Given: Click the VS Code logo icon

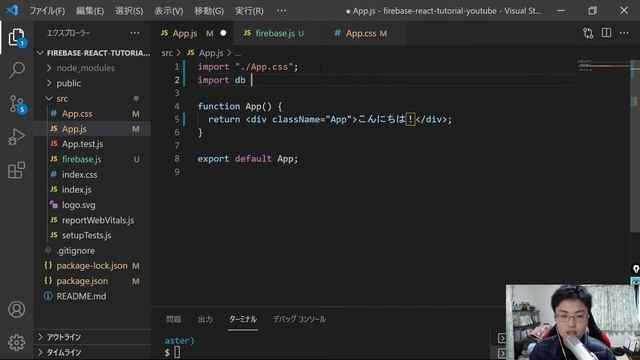Looking at the screenshot, I should 12,10.
